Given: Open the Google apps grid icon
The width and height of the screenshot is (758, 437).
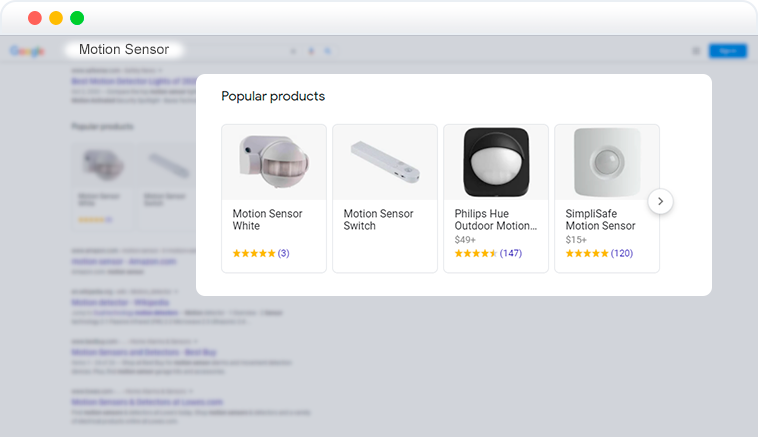Looking at the screenshot, I should [x=696, y=51].
